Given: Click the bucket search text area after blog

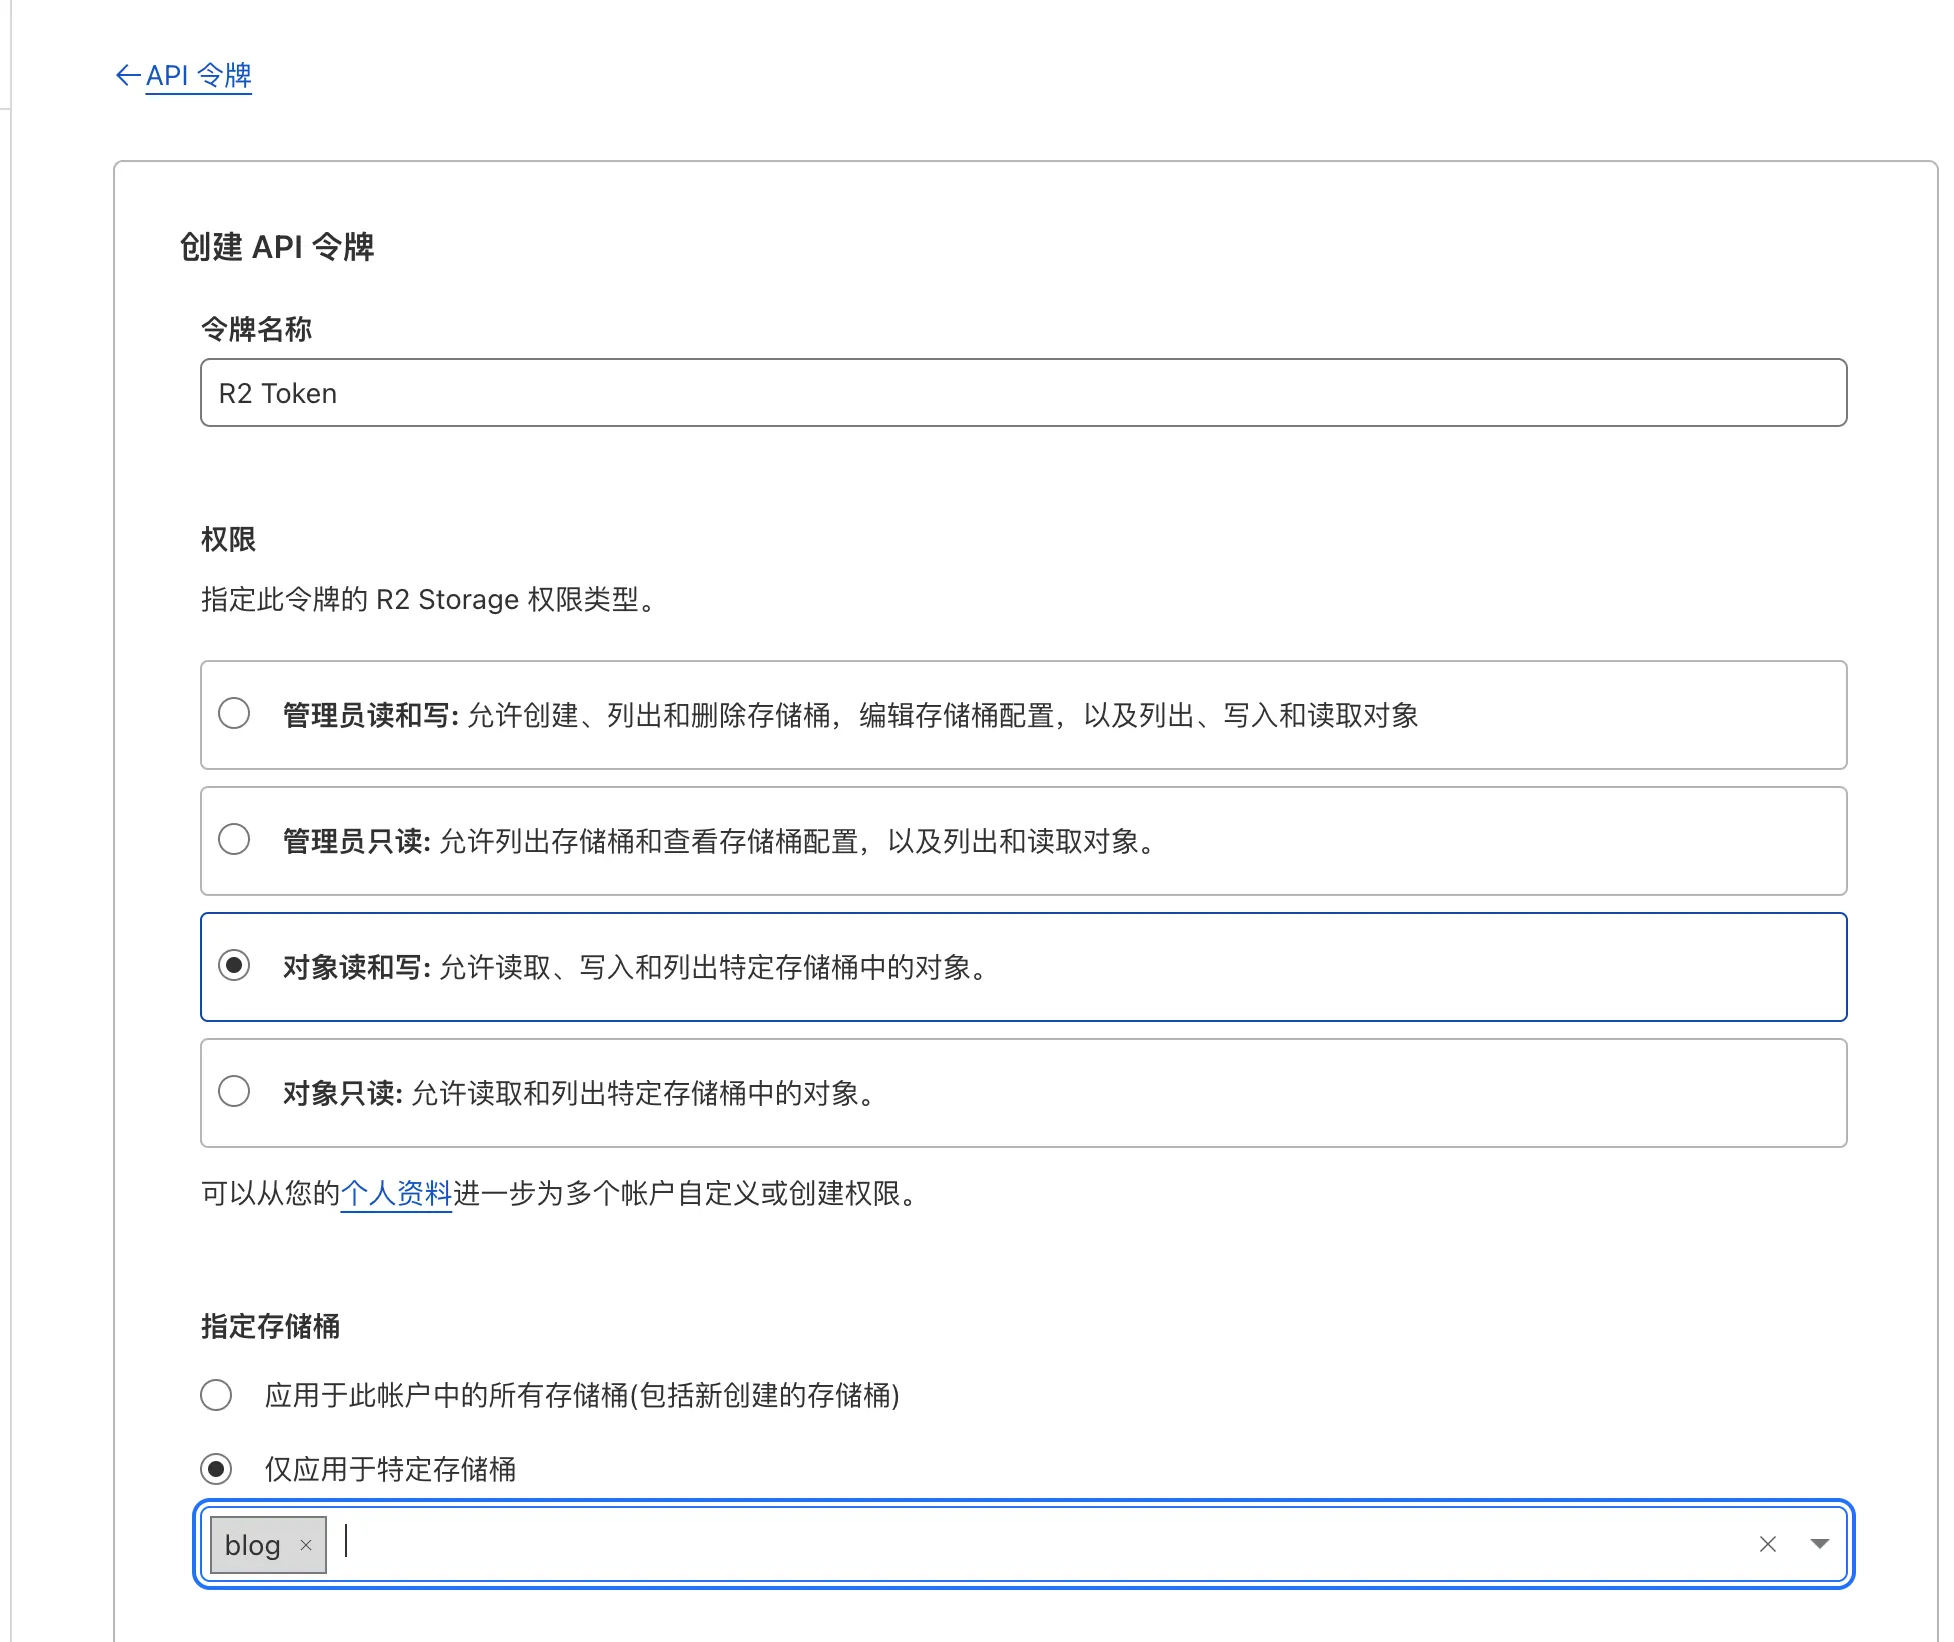Looking at the screenshot, I should click(x=1000, y=1544).
